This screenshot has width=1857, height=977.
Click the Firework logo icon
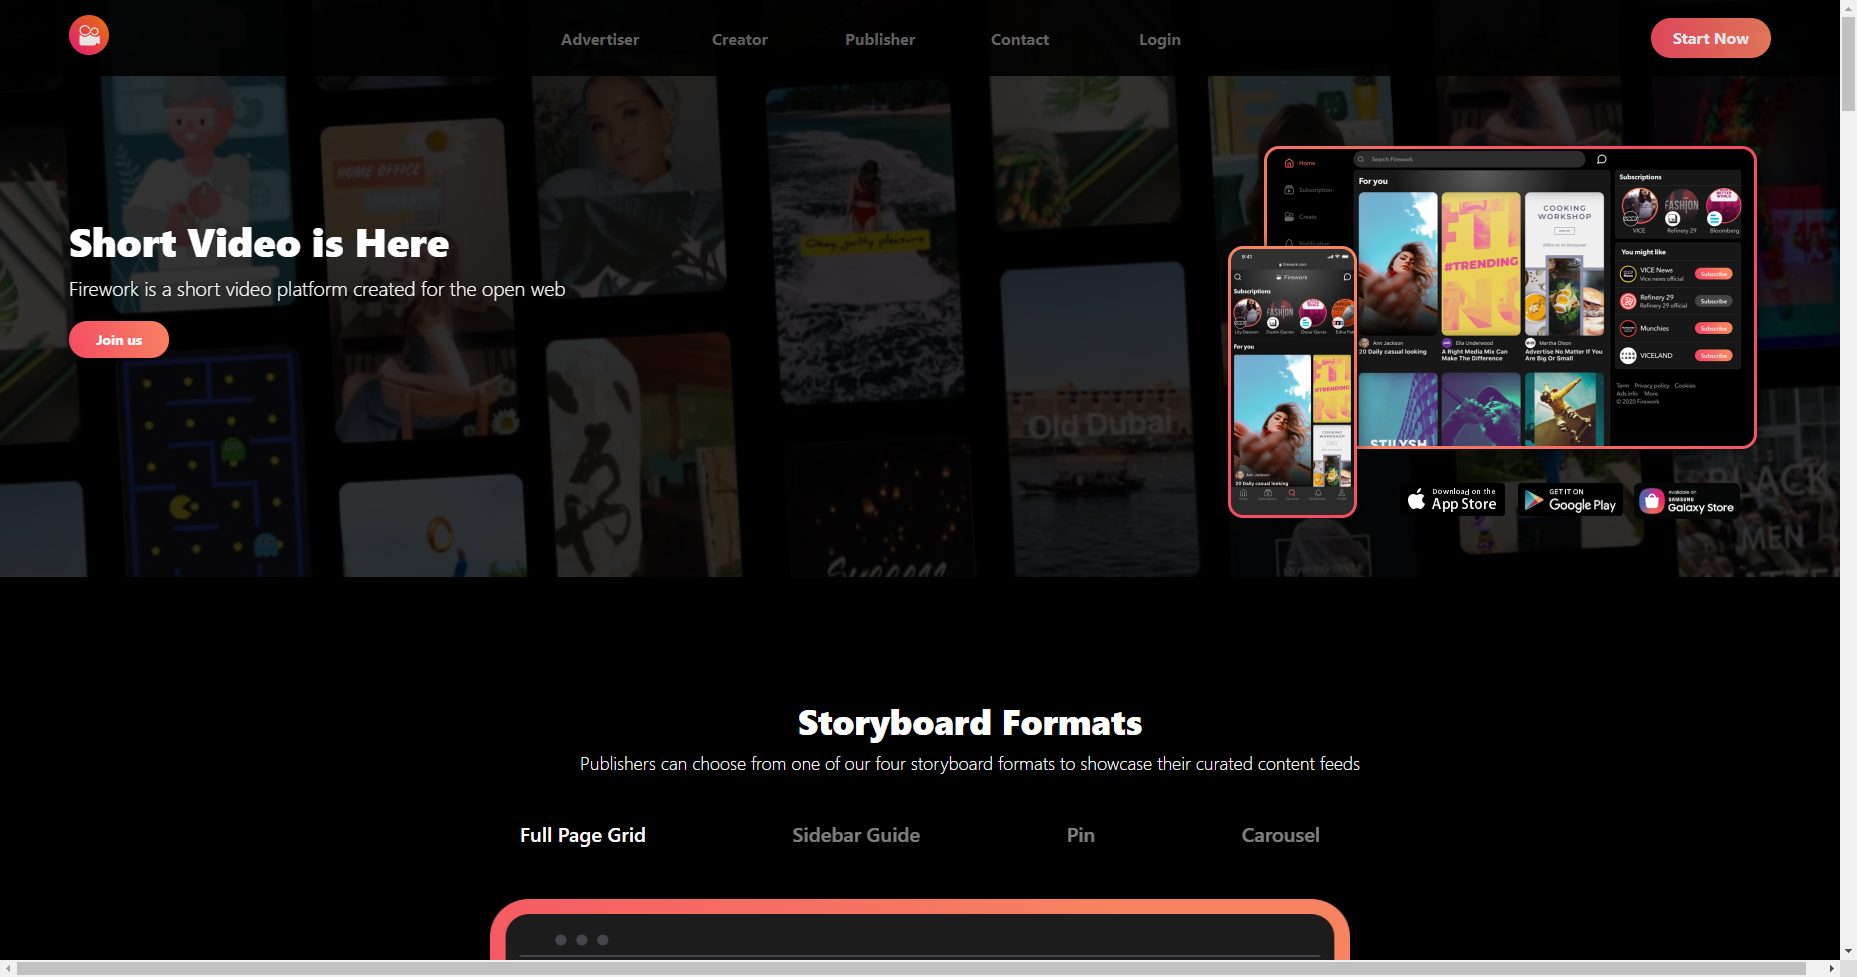click(89, 35)
